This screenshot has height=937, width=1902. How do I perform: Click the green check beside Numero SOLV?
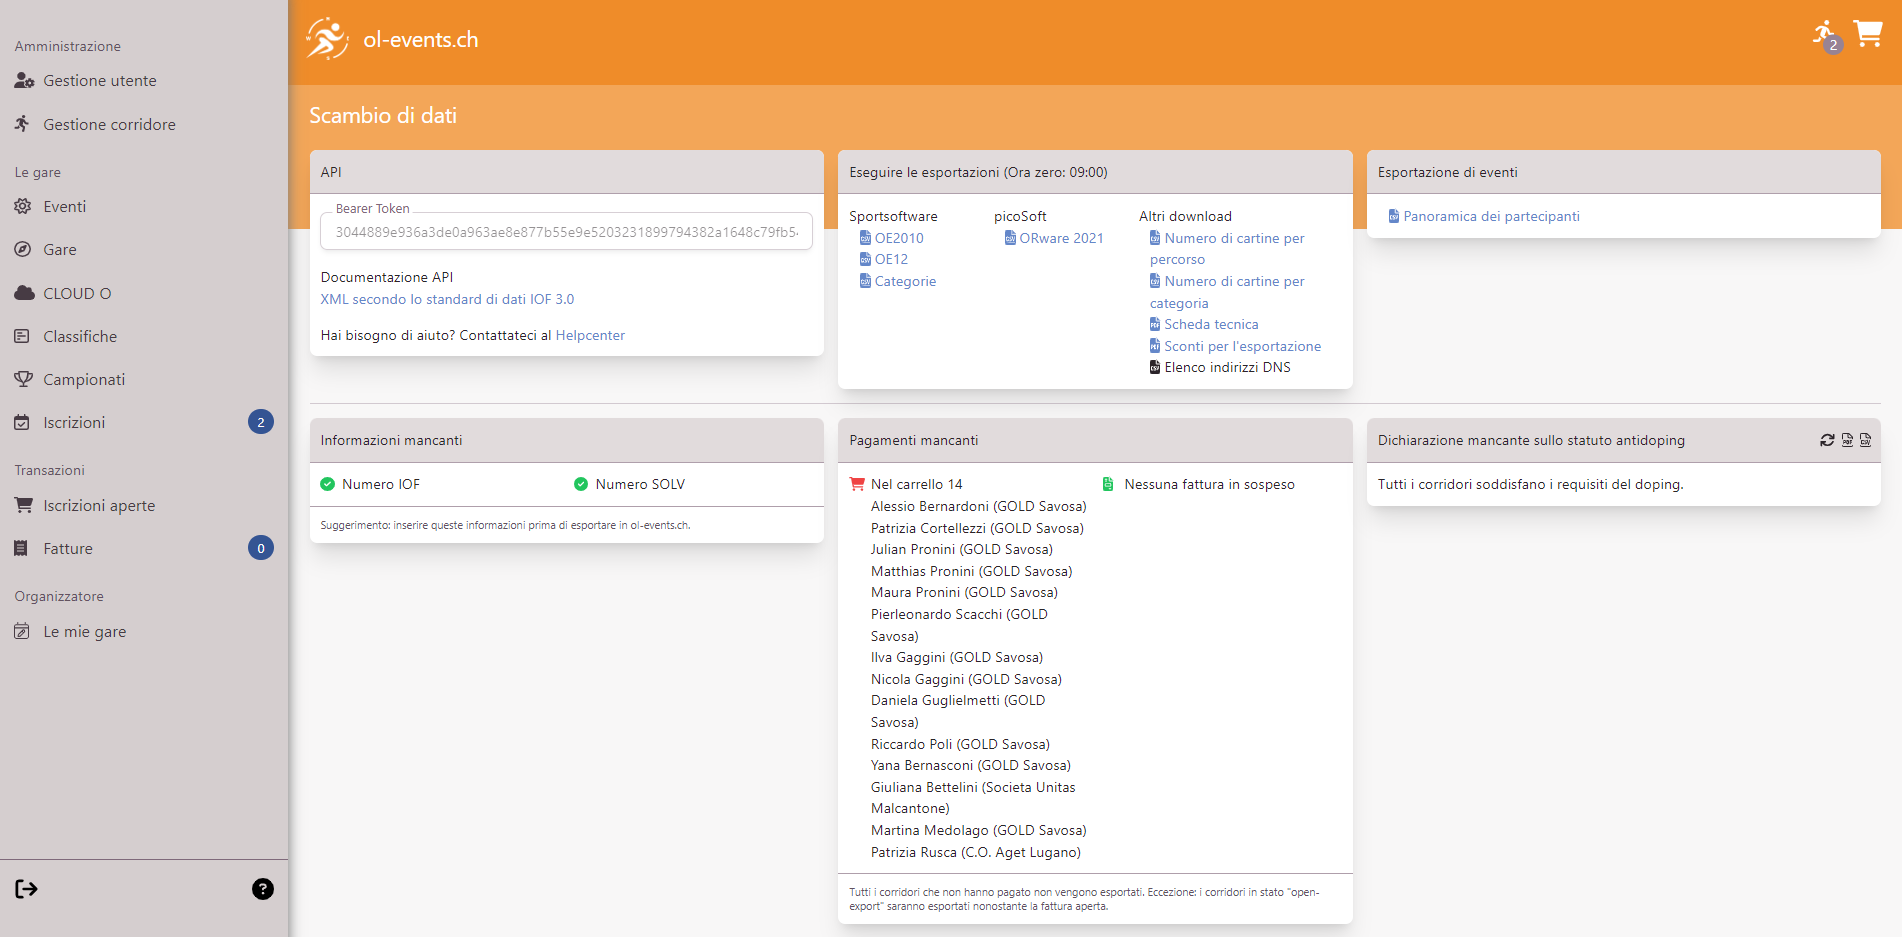click(581, 484)
